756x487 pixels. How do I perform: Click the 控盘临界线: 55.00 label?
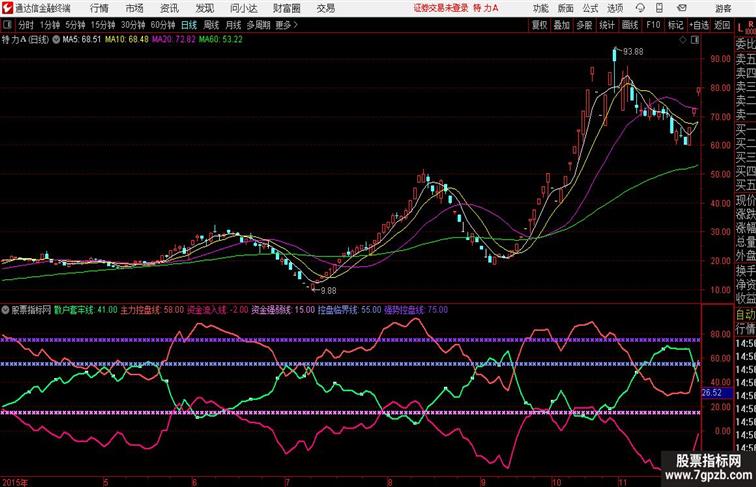349,310
